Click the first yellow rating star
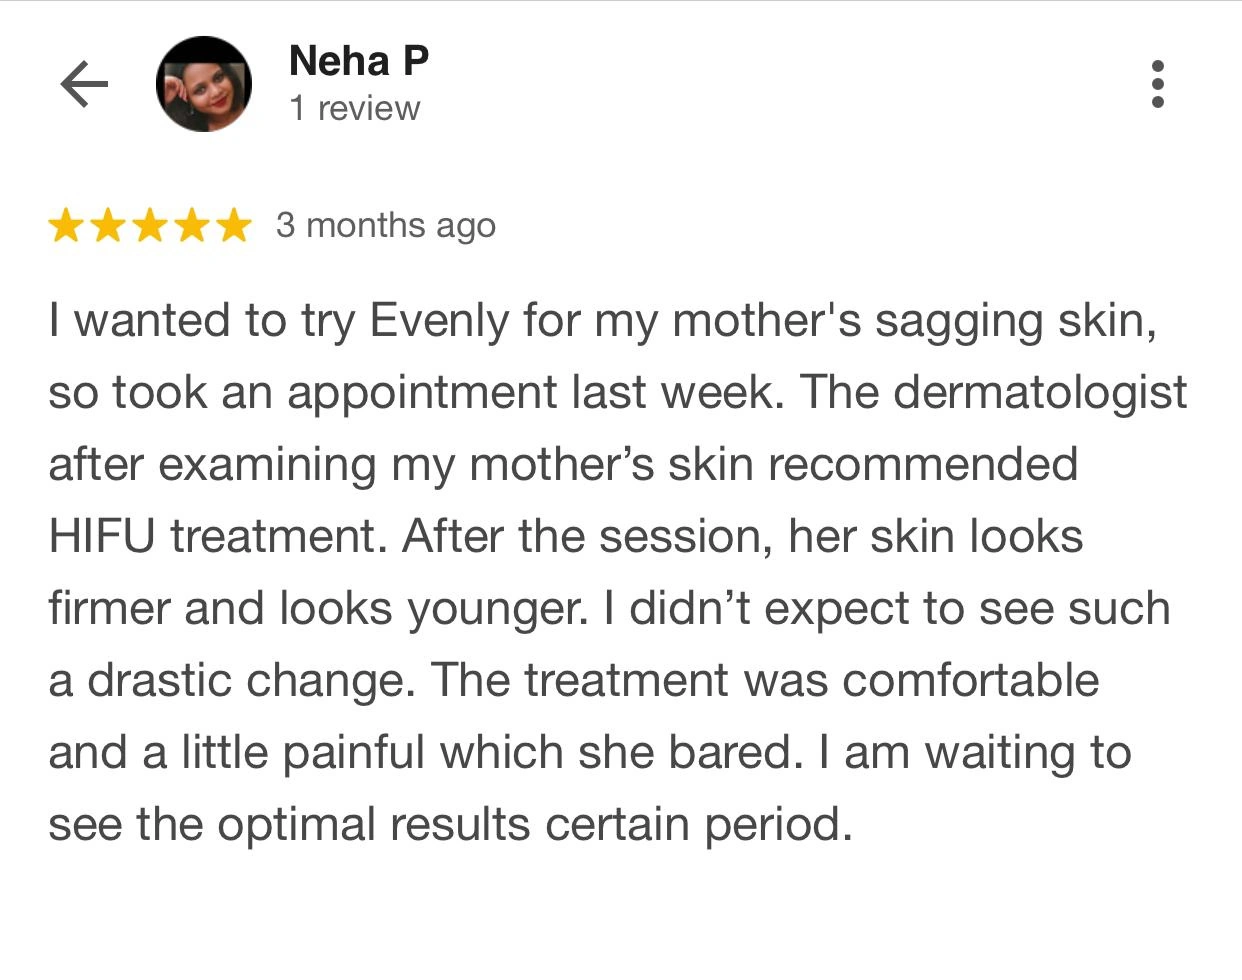This screenshot has width=1242, height=980. [x=66, y=226]
